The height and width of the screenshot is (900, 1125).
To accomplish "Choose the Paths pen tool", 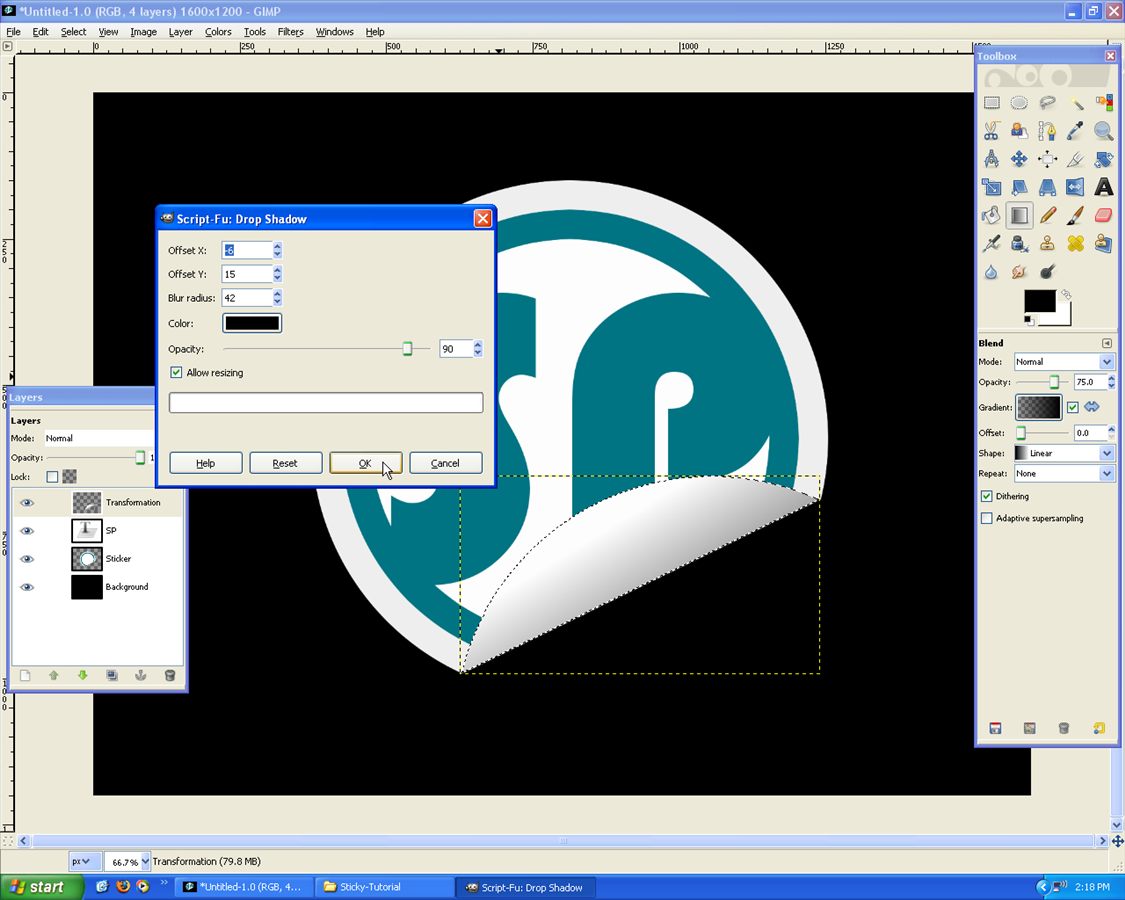I will point(1048,131).
